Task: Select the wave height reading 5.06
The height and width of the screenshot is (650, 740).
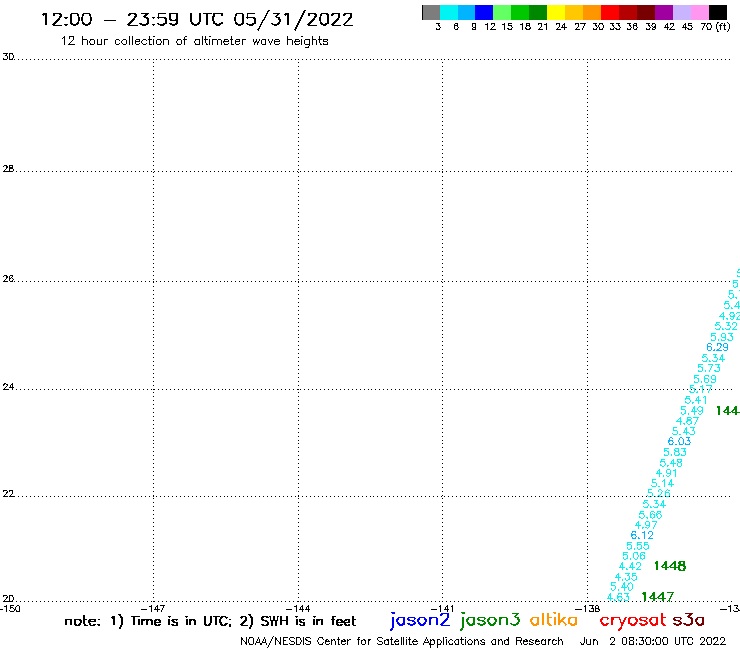Action: (633, 556)
